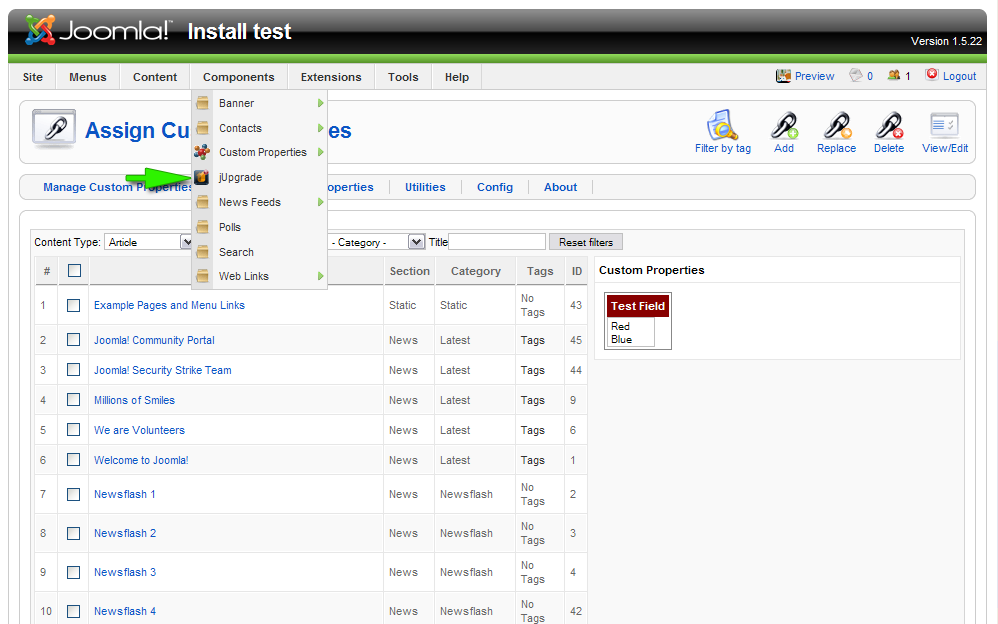
Task: Open the Extensions menu
Action: pyautogui.click(x=331, y=77)
